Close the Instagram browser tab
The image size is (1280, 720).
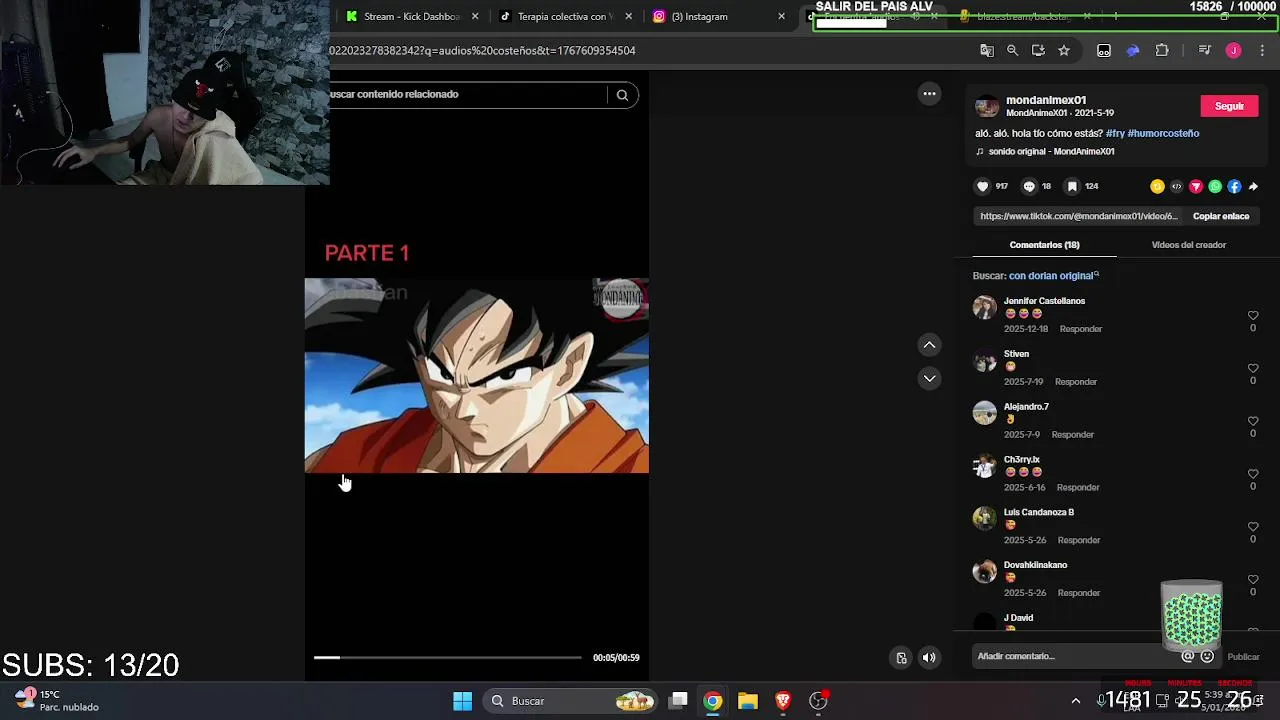pos(781,16)
